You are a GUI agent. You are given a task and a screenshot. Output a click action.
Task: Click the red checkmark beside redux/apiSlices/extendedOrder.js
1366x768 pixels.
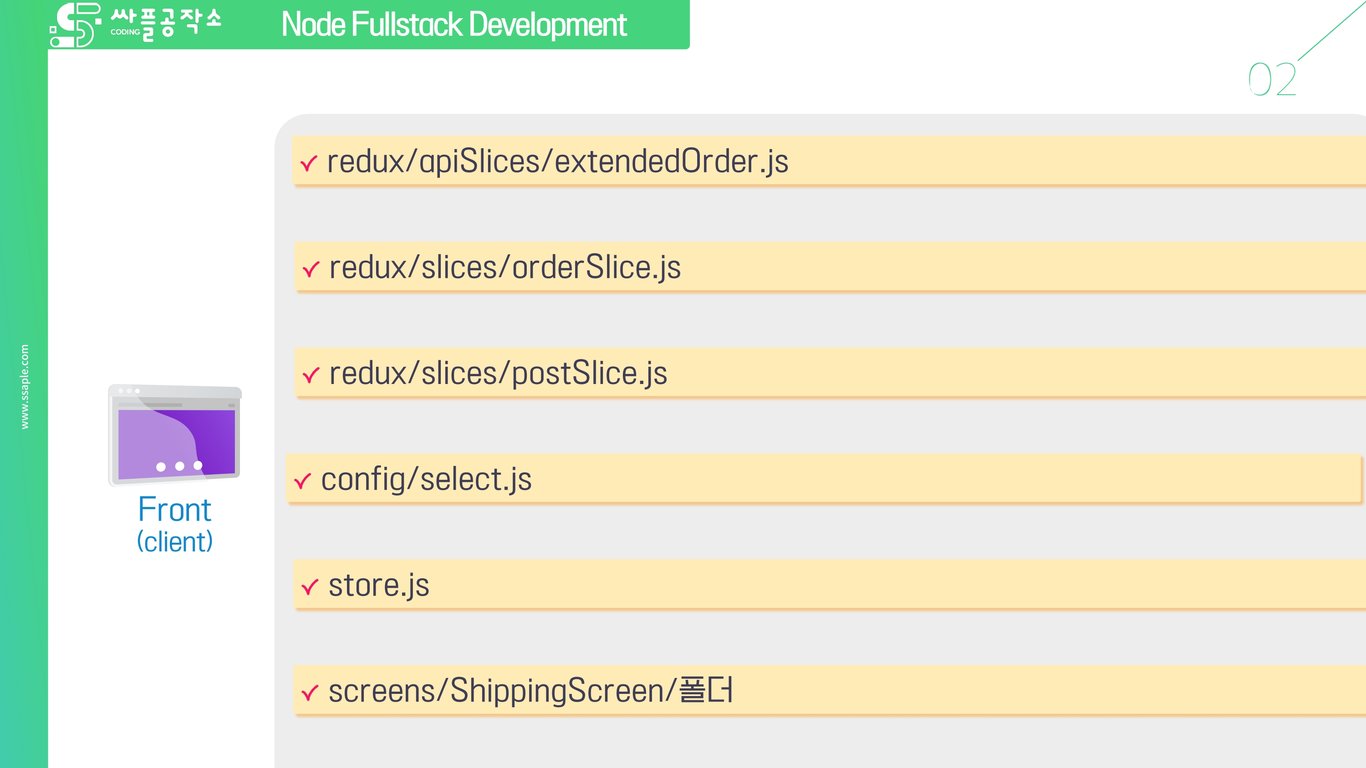click(308, 163)
